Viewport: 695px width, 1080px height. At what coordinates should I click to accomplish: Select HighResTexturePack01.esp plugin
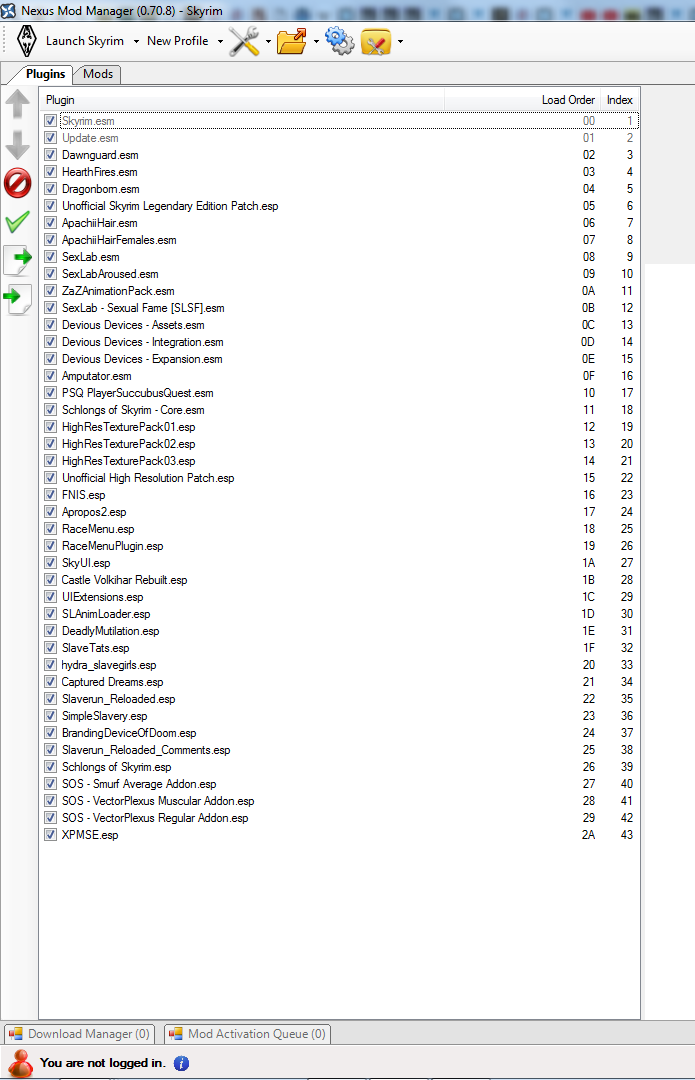tap(129, 427)
